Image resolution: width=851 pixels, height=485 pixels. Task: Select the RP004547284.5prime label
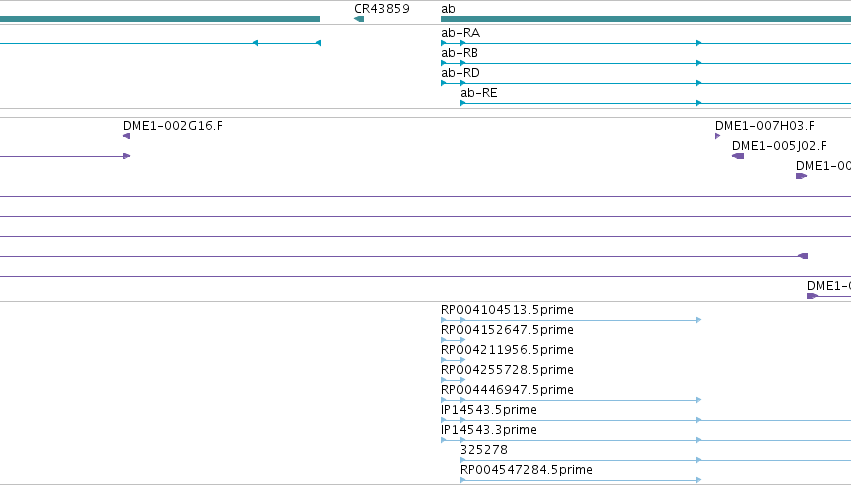coord(526,470)
